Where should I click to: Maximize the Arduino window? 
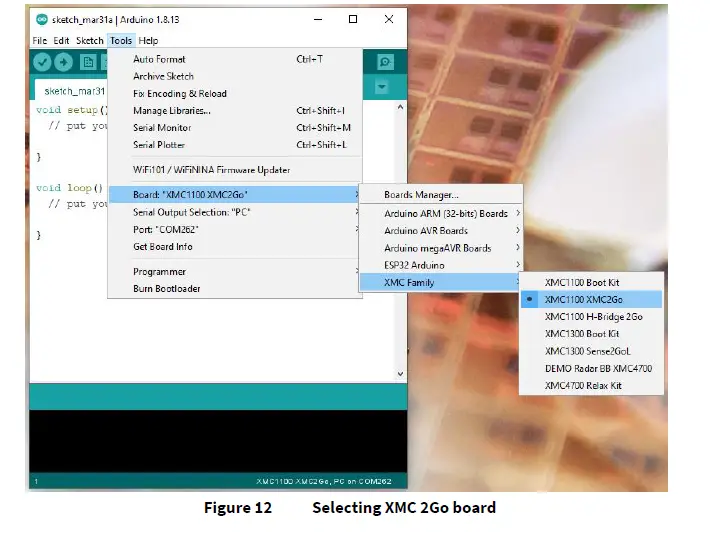point(353,19)
